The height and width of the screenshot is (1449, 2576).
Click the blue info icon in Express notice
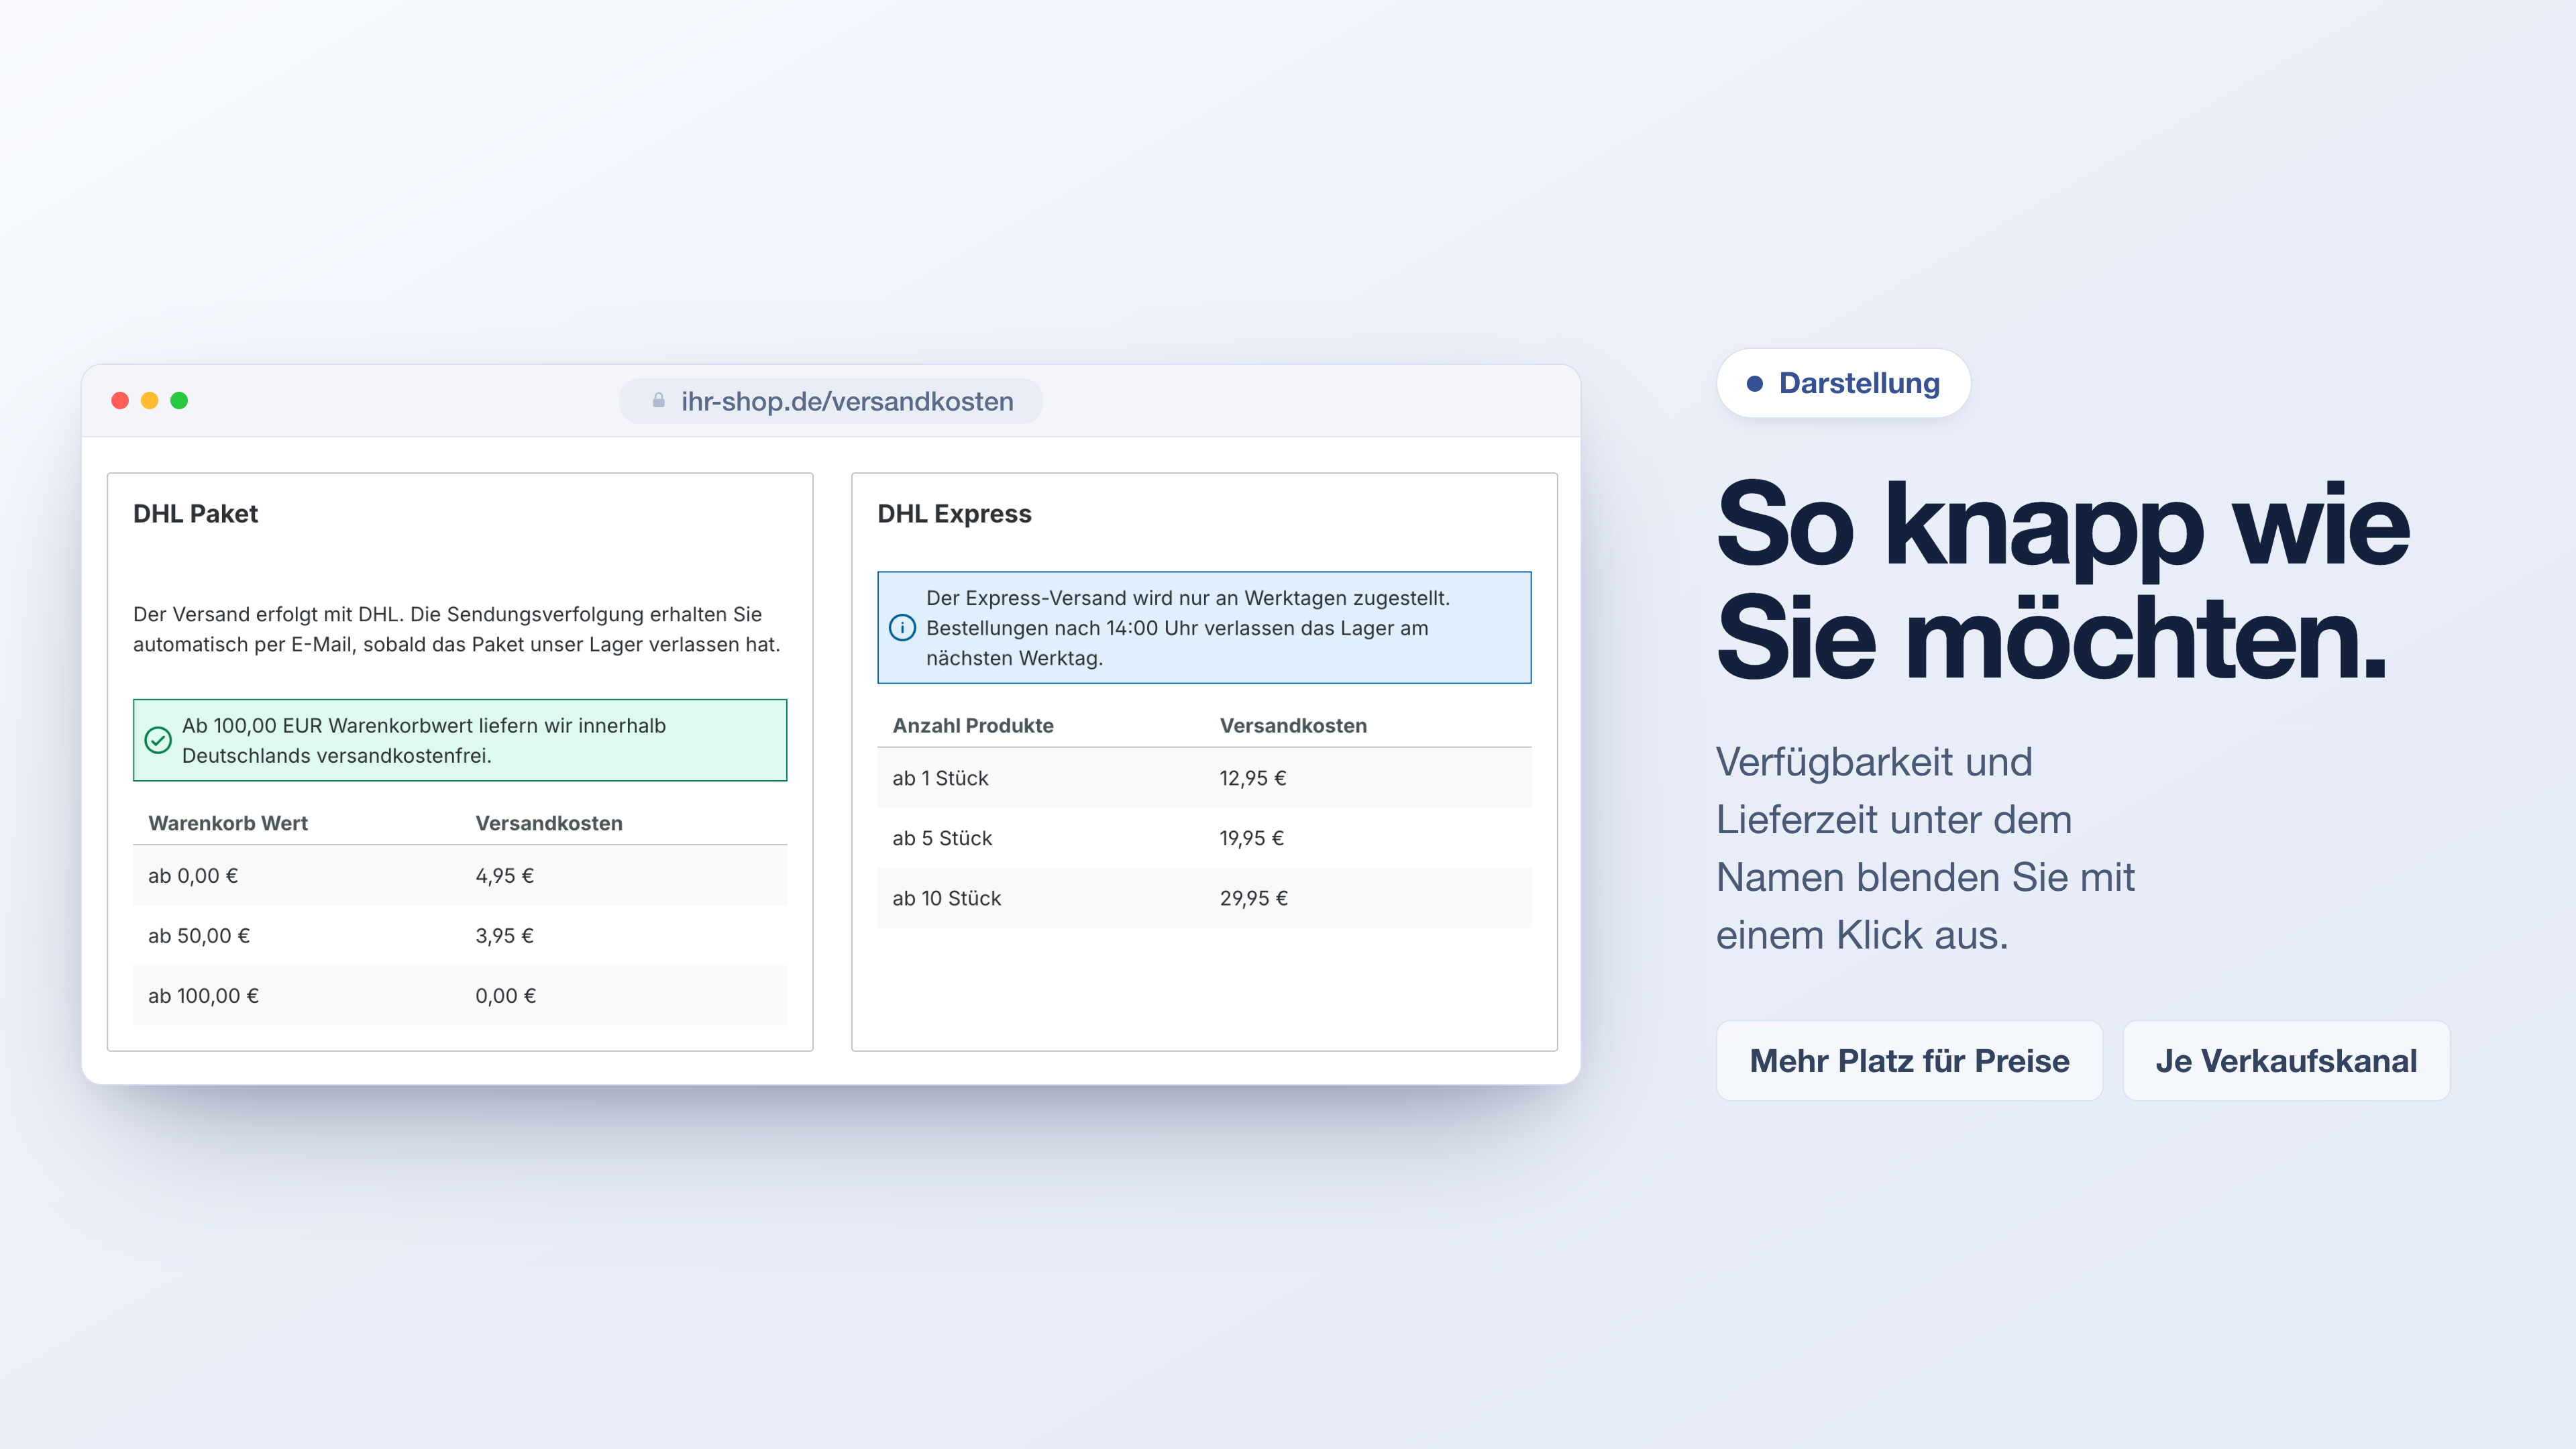coord(902,628)
